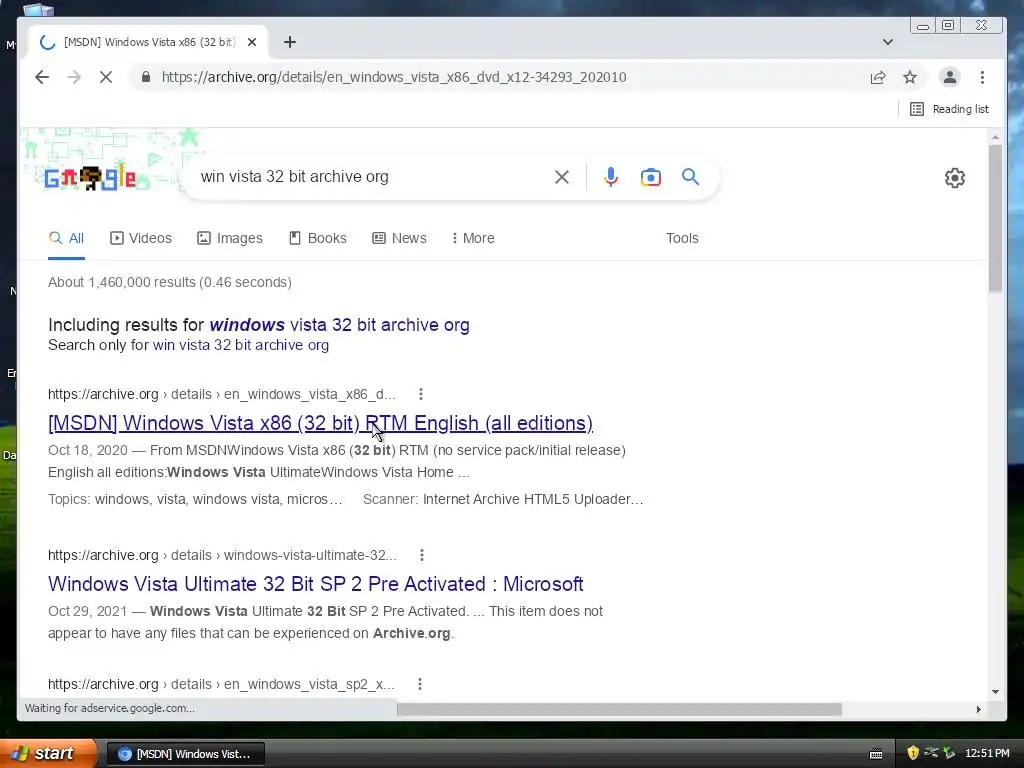The image size is (1024, 768).
Task: Click the horizontal scrollbar thumb
Action: tap(619, 709)
